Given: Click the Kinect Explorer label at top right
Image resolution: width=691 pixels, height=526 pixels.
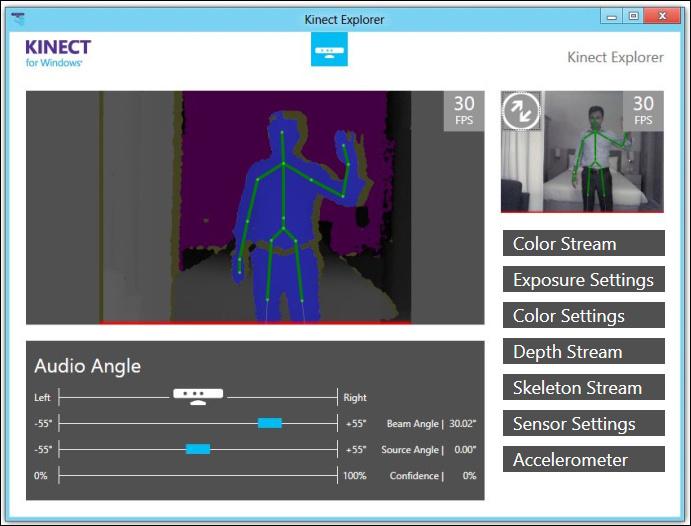Looking at the screenshot, I should [615, 57].
